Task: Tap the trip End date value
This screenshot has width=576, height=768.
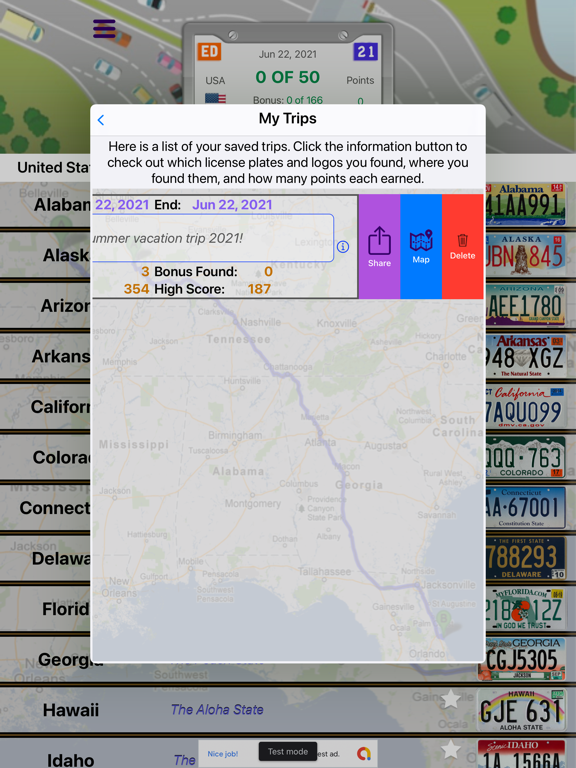Action: [x=232, y=205]
